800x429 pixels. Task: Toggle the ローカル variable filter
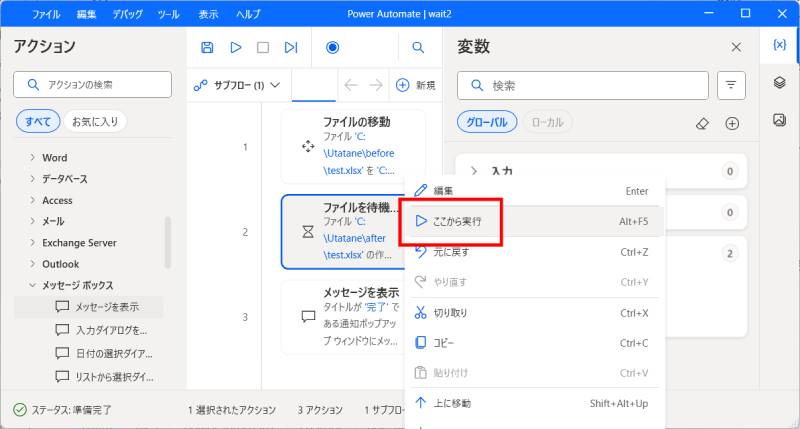pos(547,122)
